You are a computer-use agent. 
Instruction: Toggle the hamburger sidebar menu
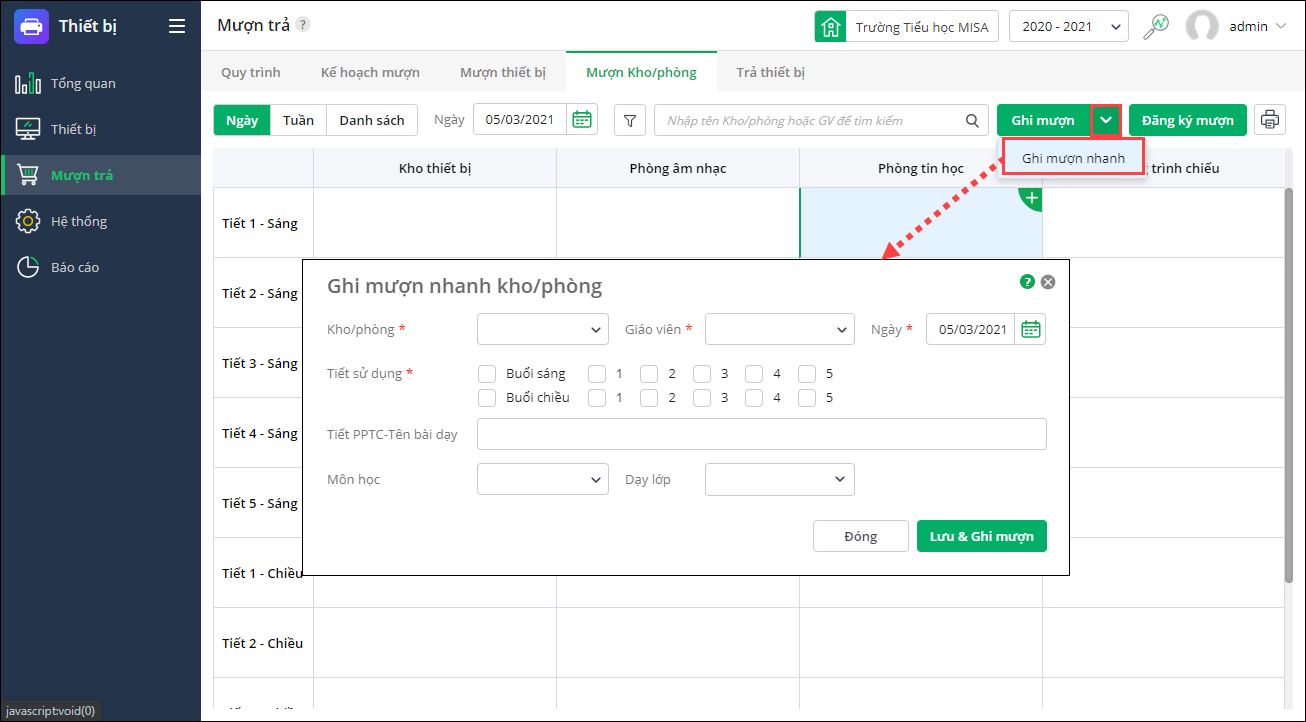[x=177, y=26]
